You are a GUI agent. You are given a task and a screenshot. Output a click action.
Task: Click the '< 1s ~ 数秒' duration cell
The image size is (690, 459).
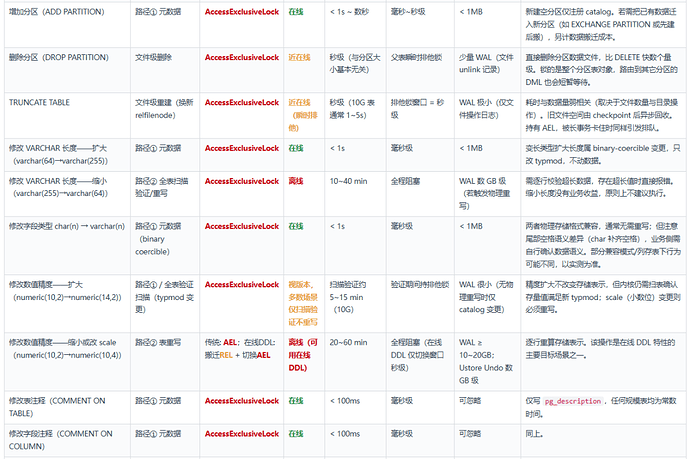point(356,24)
